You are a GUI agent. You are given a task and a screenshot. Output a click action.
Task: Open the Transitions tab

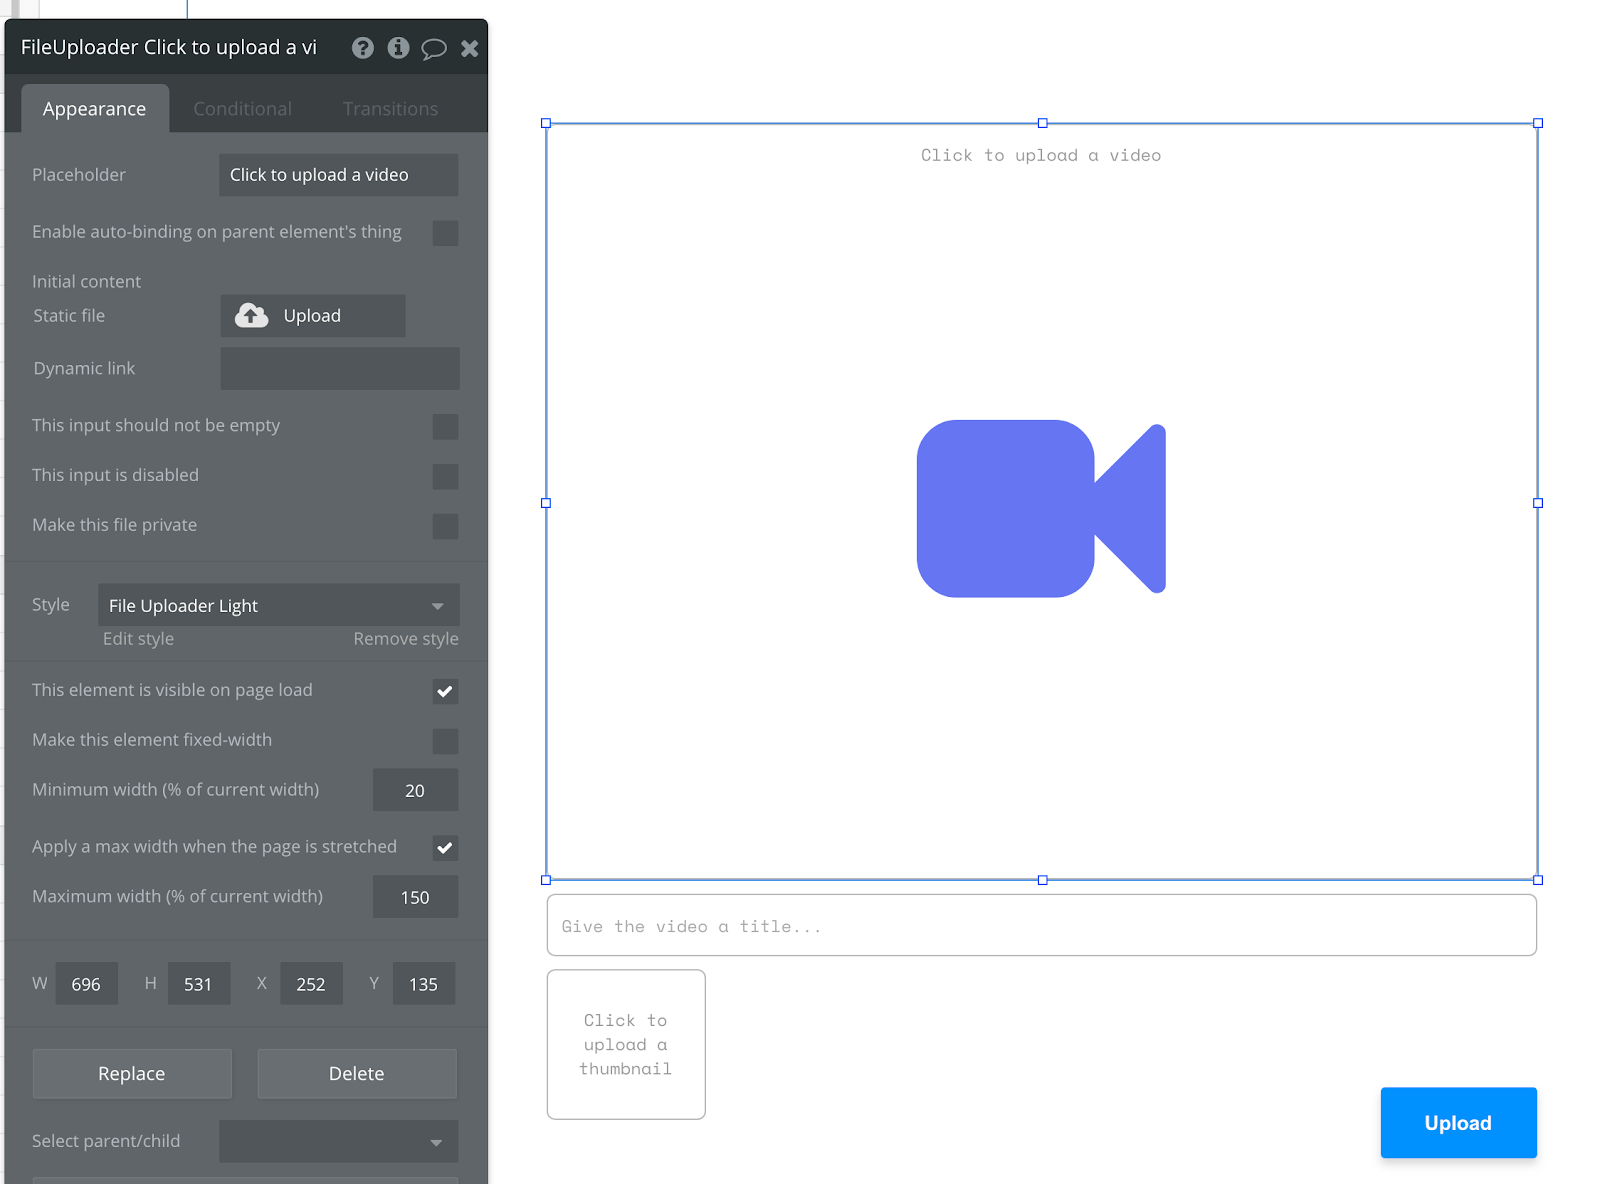pyautogui.click(x=390, y=108)
